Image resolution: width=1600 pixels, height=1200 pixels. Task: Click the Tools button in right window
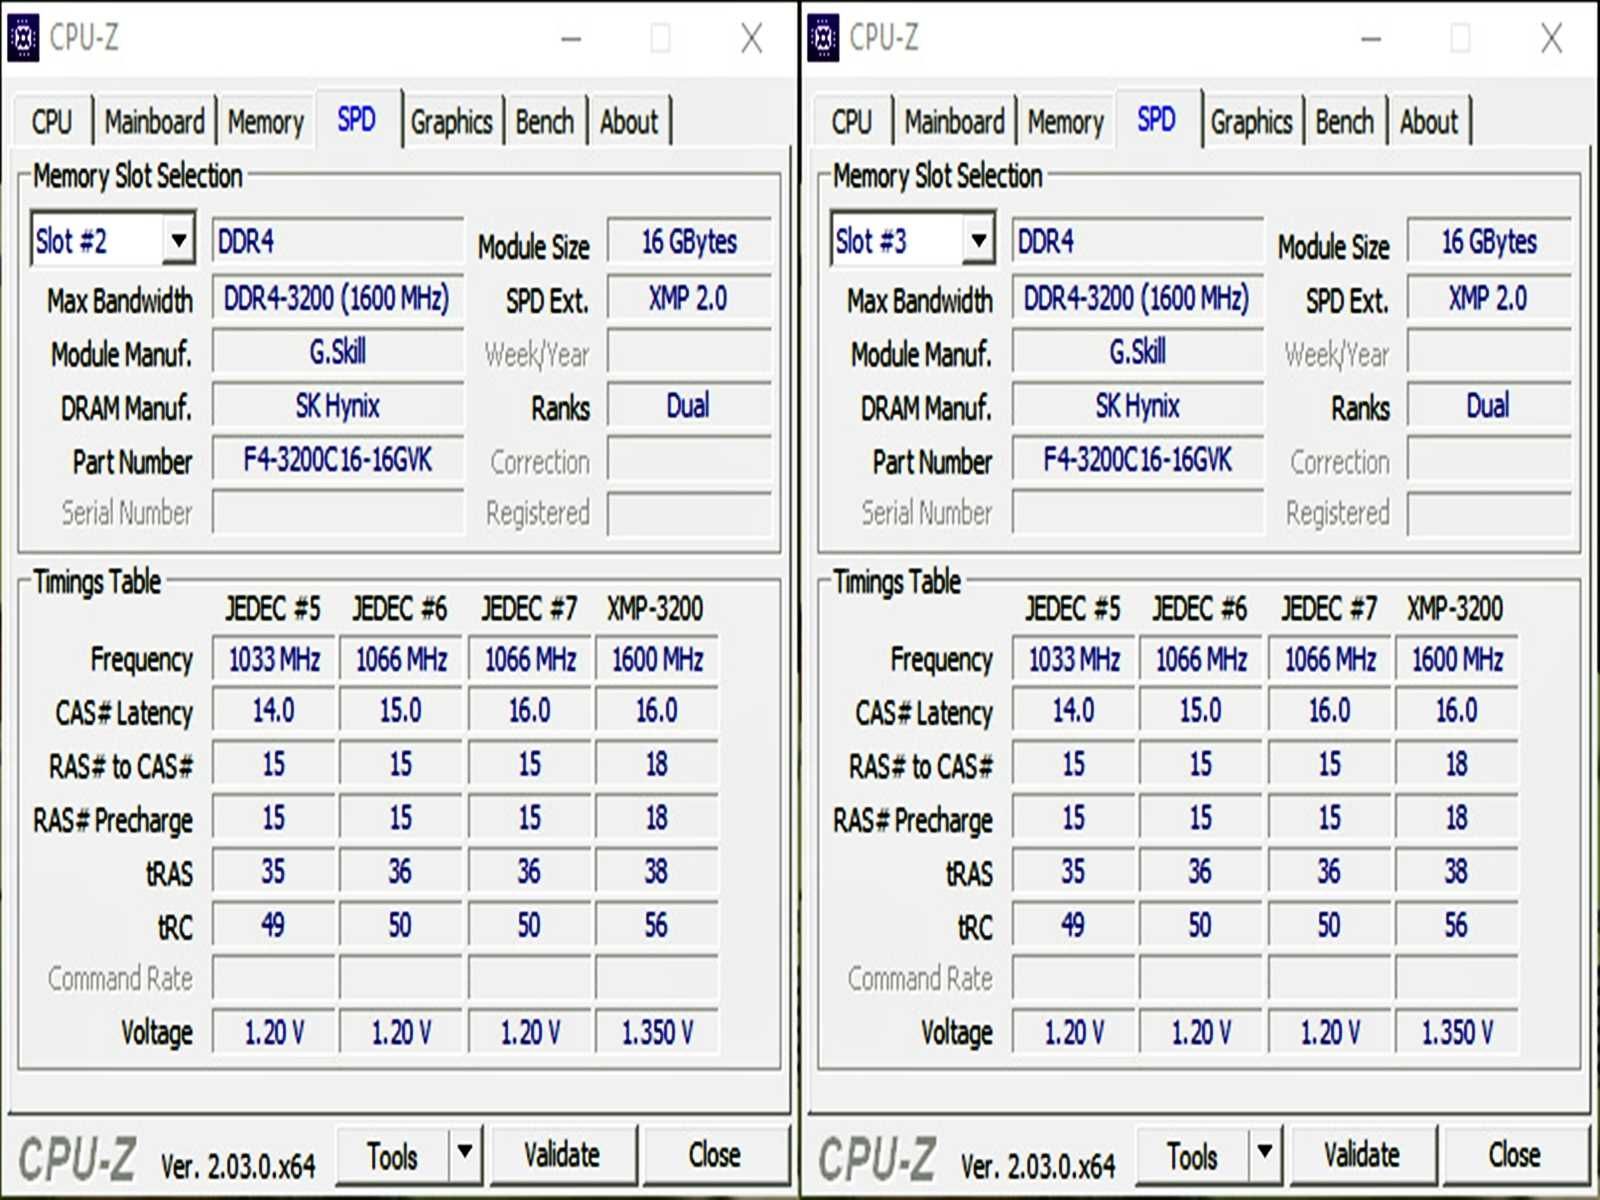click(1192, 1155)
